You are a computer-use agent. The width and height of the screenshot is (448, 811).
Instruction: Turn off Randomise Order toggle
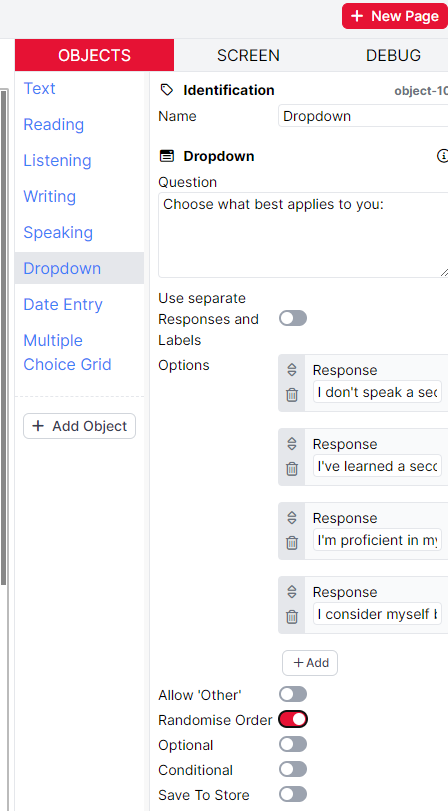(293, 719)
